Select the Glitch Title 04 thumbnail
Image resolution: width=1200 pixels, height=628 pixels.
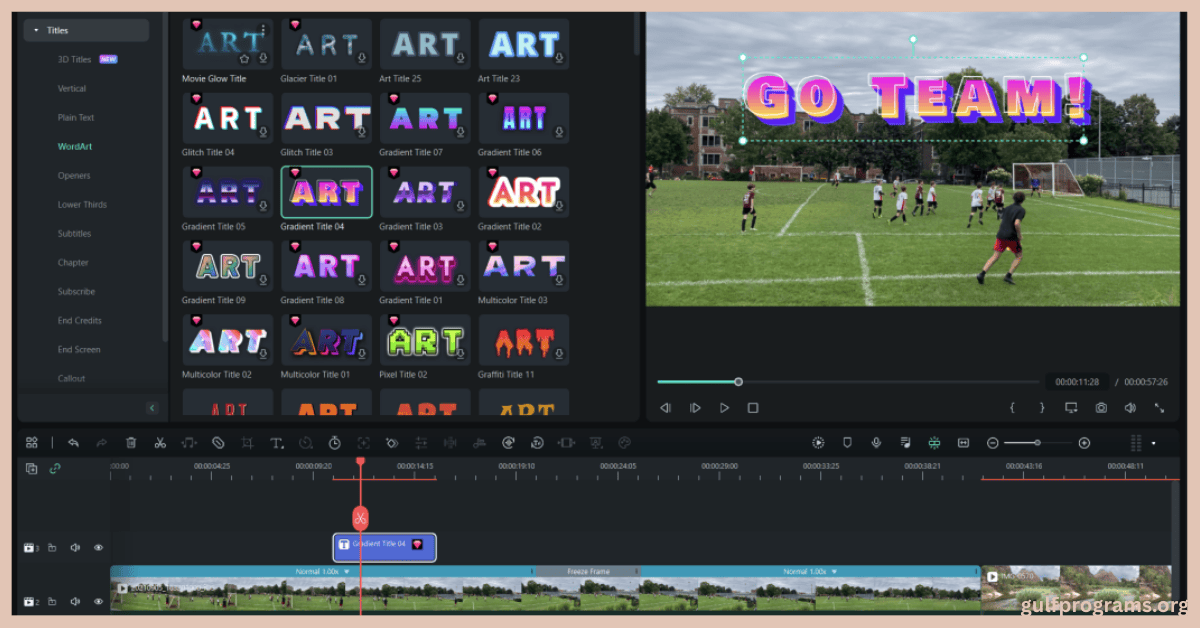(x=226, y=117)
